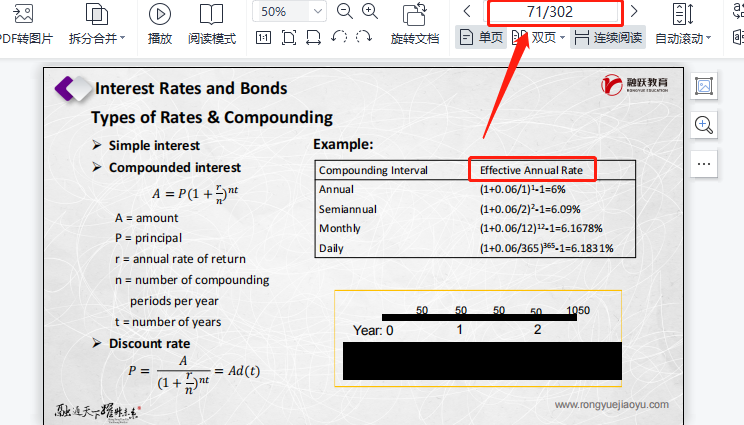
Task: Click the rotate document icon
Action: 415,14
